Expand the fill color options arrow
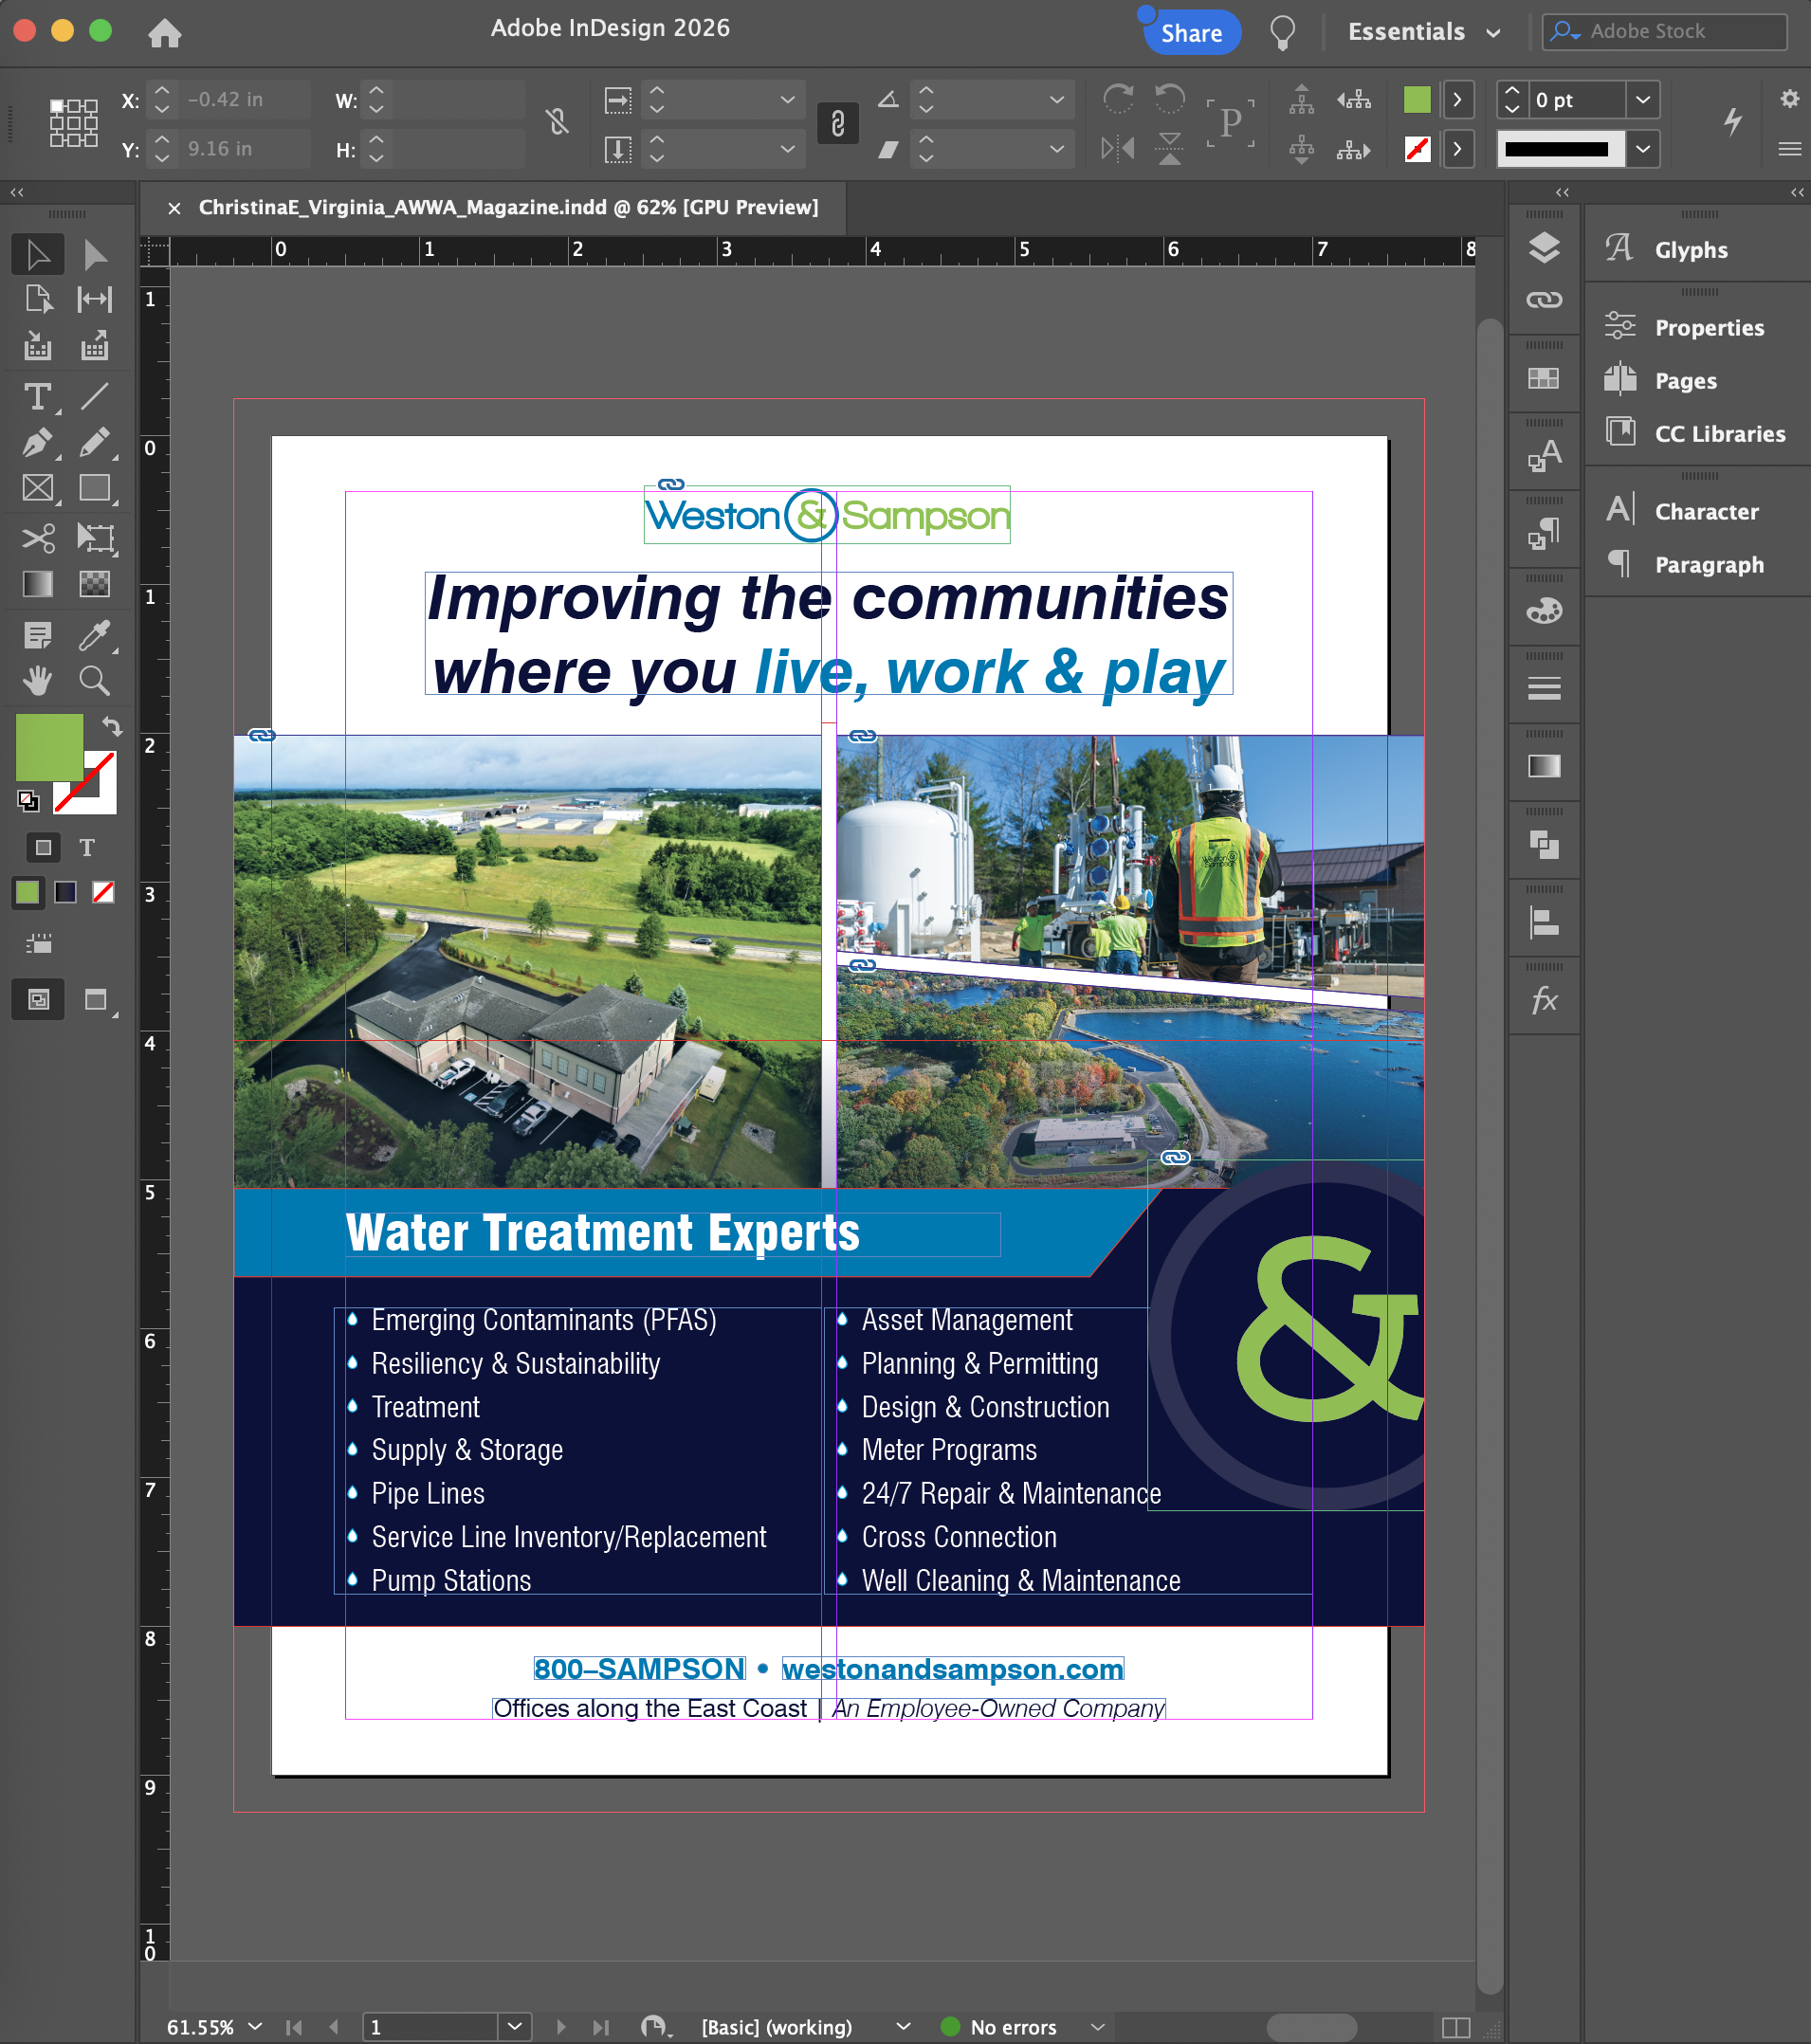The image size is (1811, 2044). tap(1458, 100)
